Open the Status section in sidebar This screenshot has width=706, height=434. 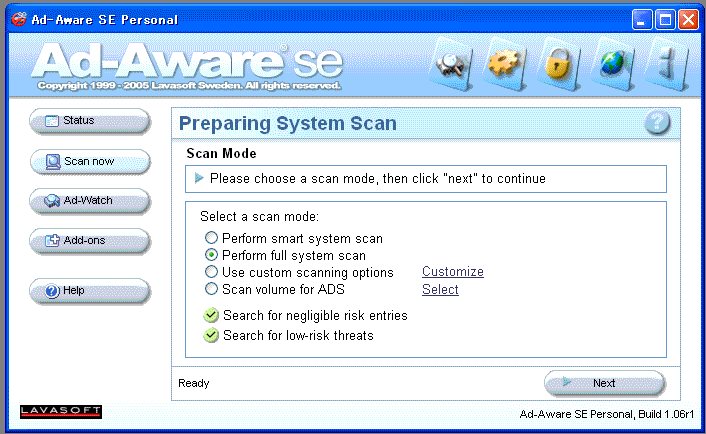click(90, 121)
